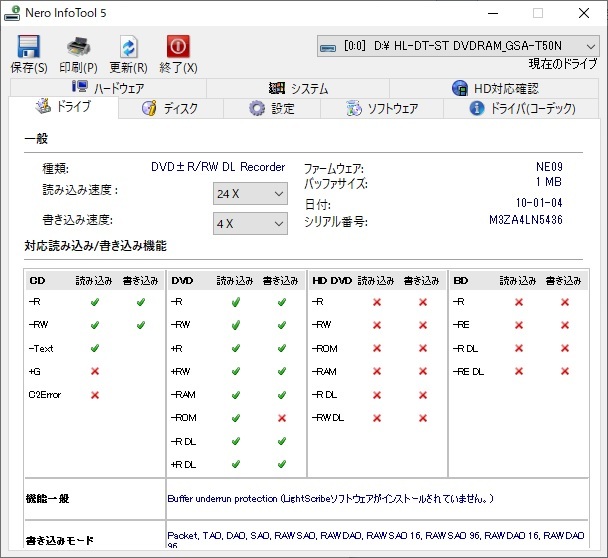Click the DVD -RAM write checkmark
Screen dimensions: 608x558
(x=282, y=395)
